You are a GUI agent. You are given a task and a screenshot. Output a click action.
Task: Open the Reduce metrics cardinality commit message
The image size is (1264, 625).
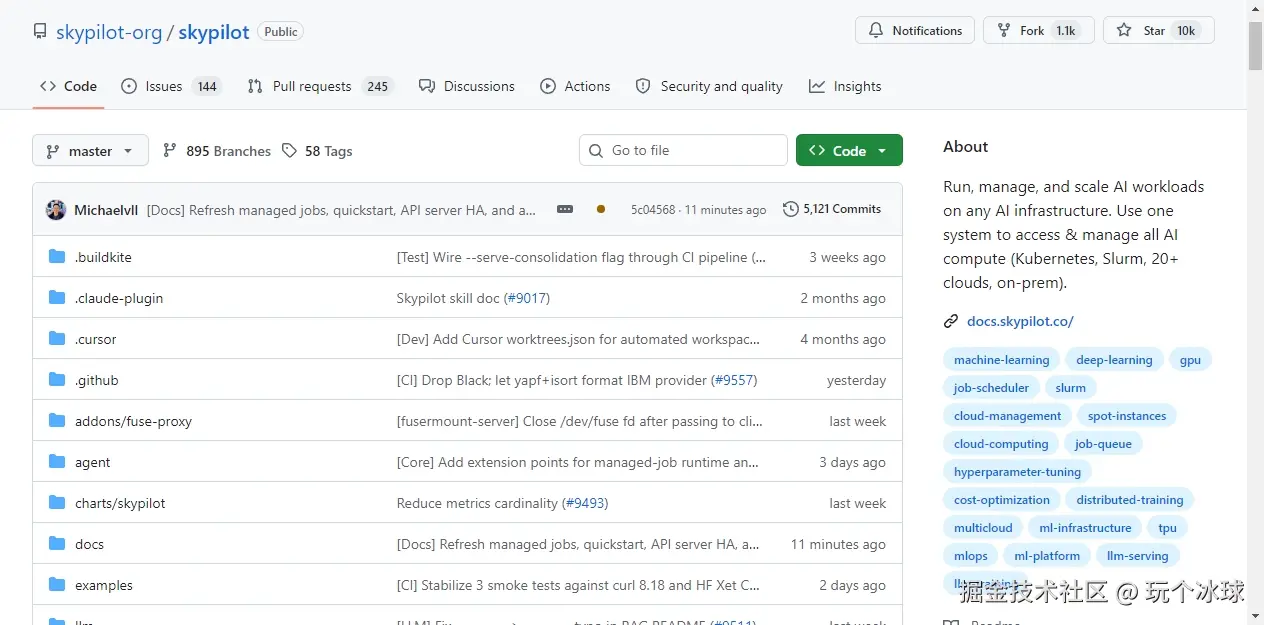click(x=477, y=503)
